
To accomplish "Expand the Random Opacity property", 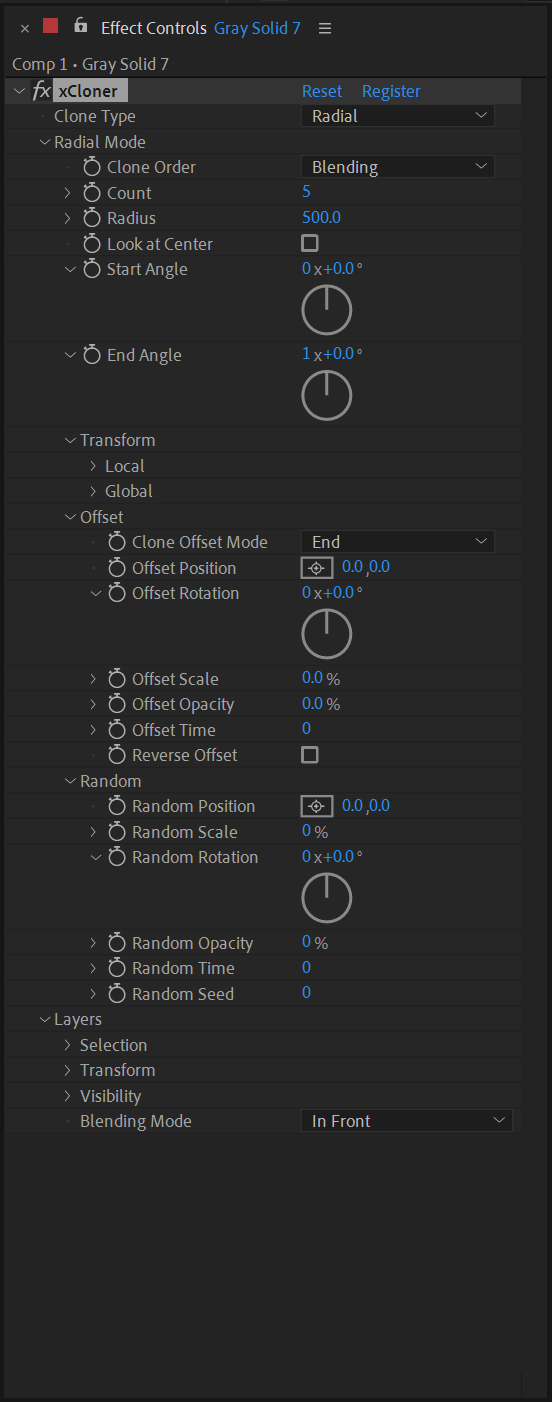I will pos(93,942).
